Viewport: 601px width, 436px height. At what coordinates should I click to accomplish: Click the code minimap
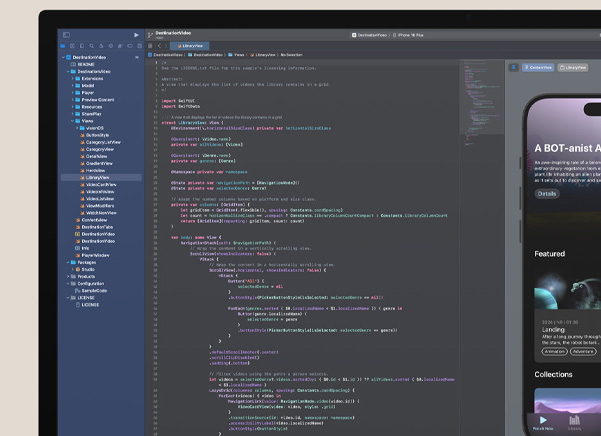[x=482, y=102]
